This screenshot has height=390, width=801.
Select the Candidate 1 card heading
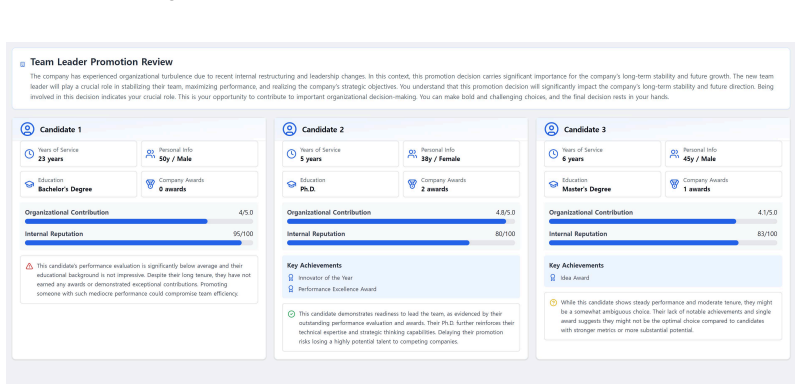click(x=61, y=130)
